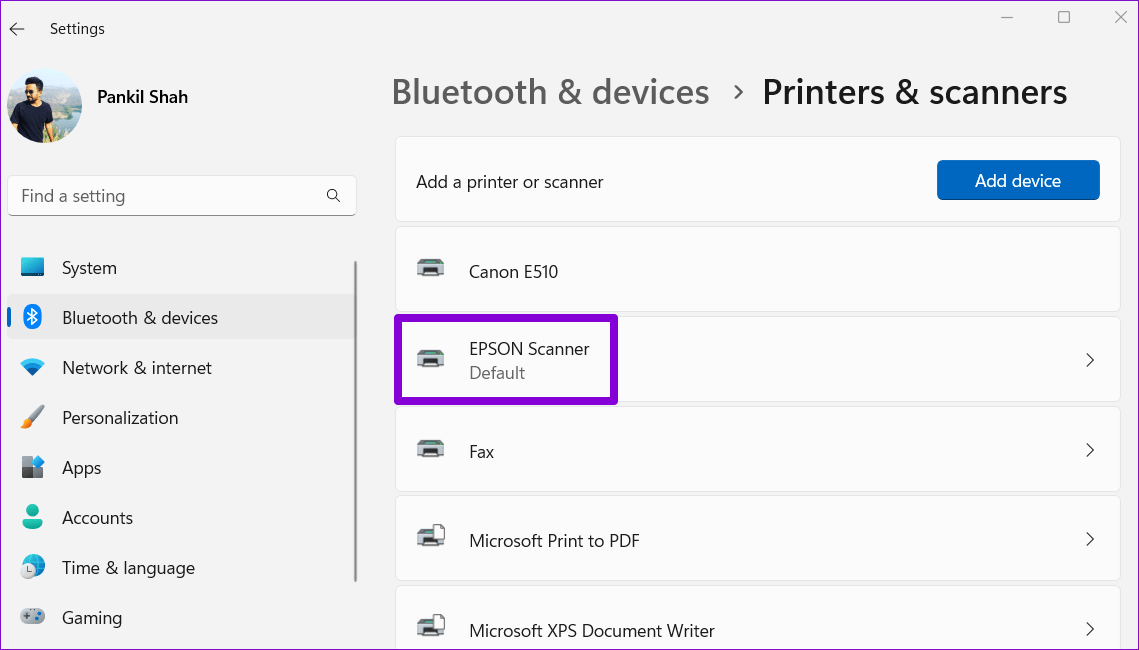
Task: Click the Bluetooth icon in sidebar
Action: 33,317
